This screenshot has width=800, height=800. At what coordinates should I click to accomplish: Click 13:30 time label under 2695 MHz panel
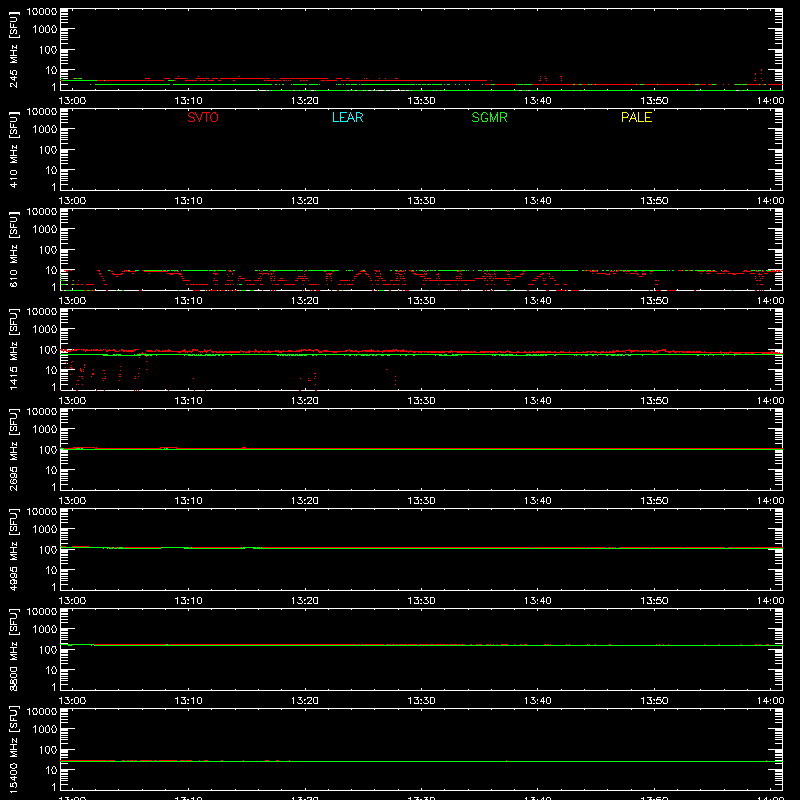point(421,501)
